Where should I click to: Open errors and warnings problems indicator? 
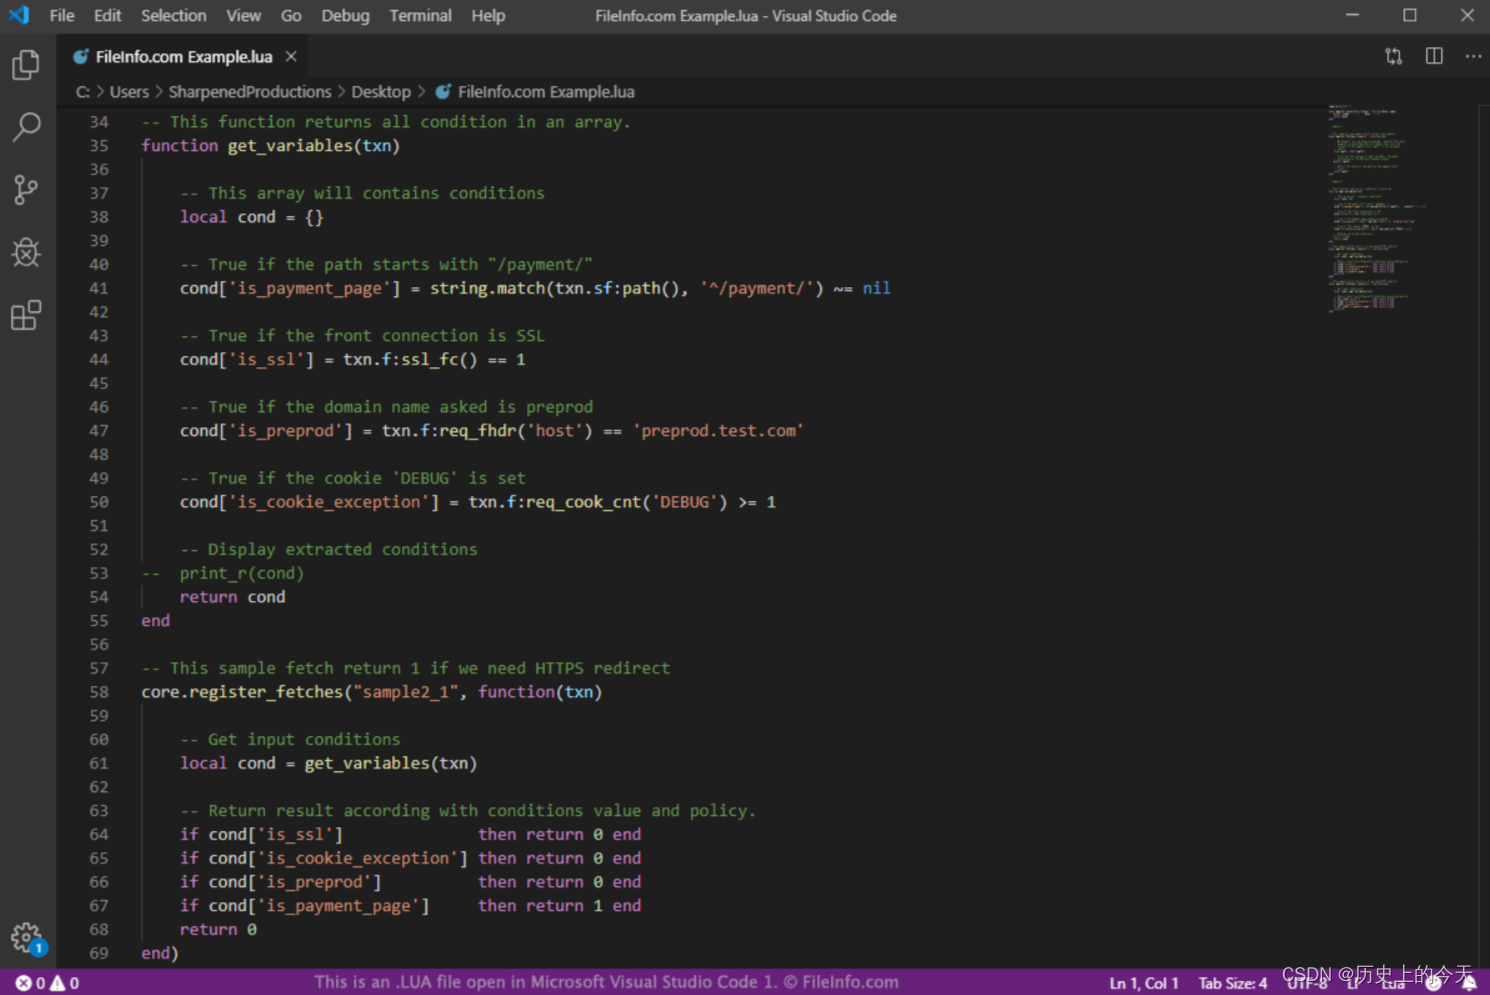(x=47, y=983)
